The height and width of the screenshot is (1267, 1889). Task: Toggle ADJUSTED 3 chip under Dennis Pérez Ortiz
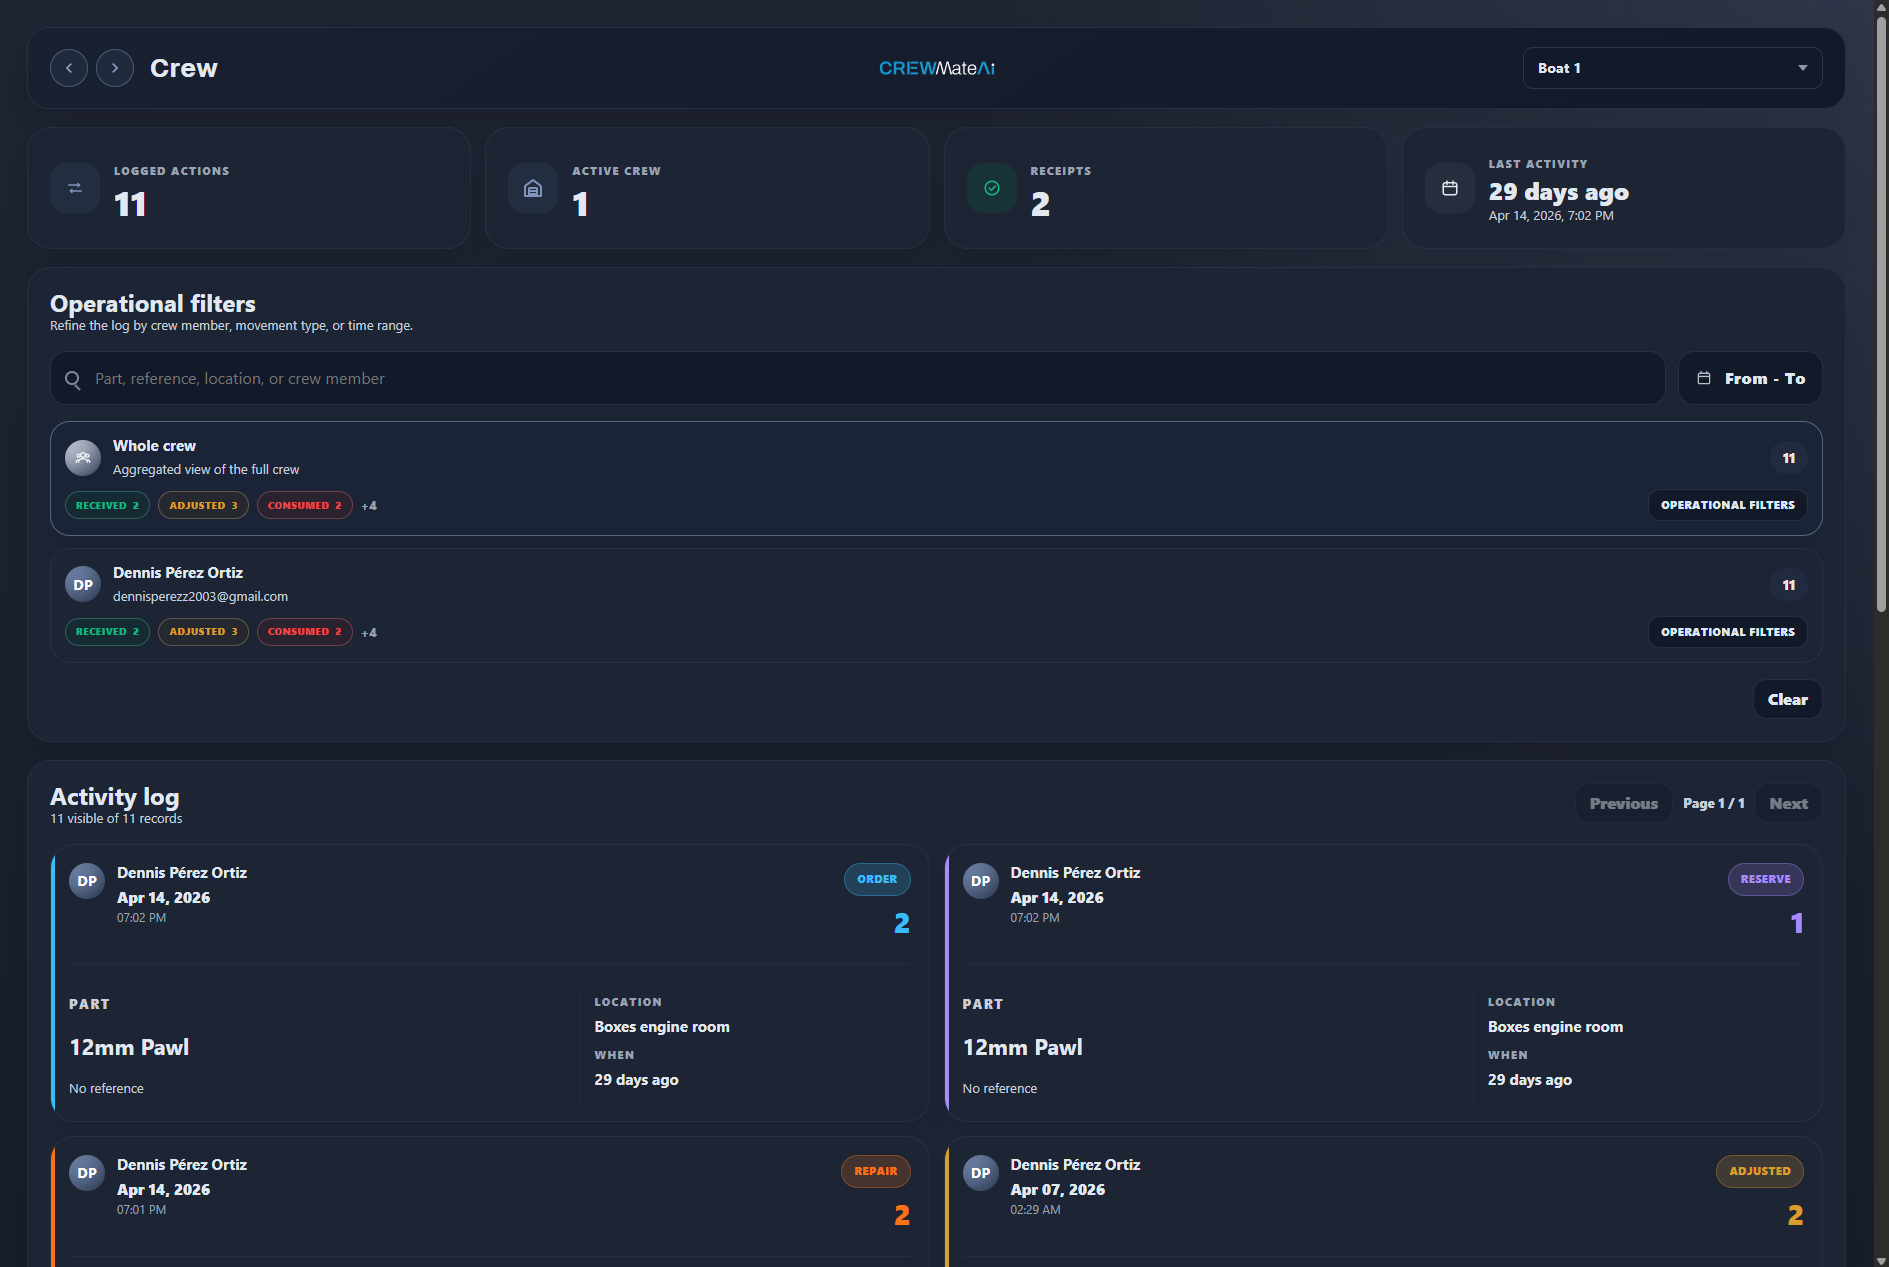[203, 632]
